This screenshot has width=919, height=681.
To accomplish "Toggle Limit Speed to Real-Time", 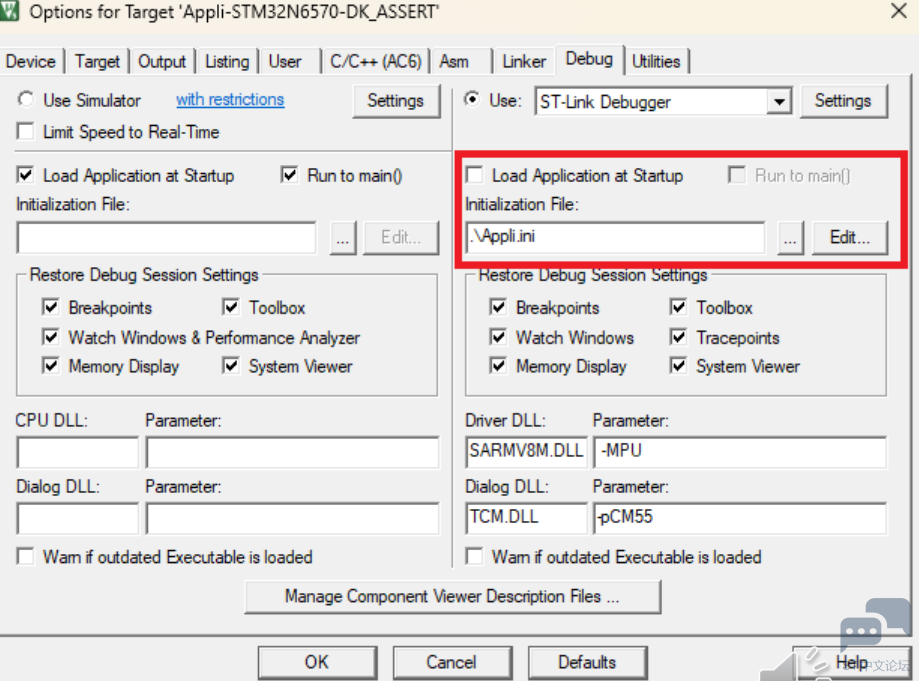I will (26, 132).
